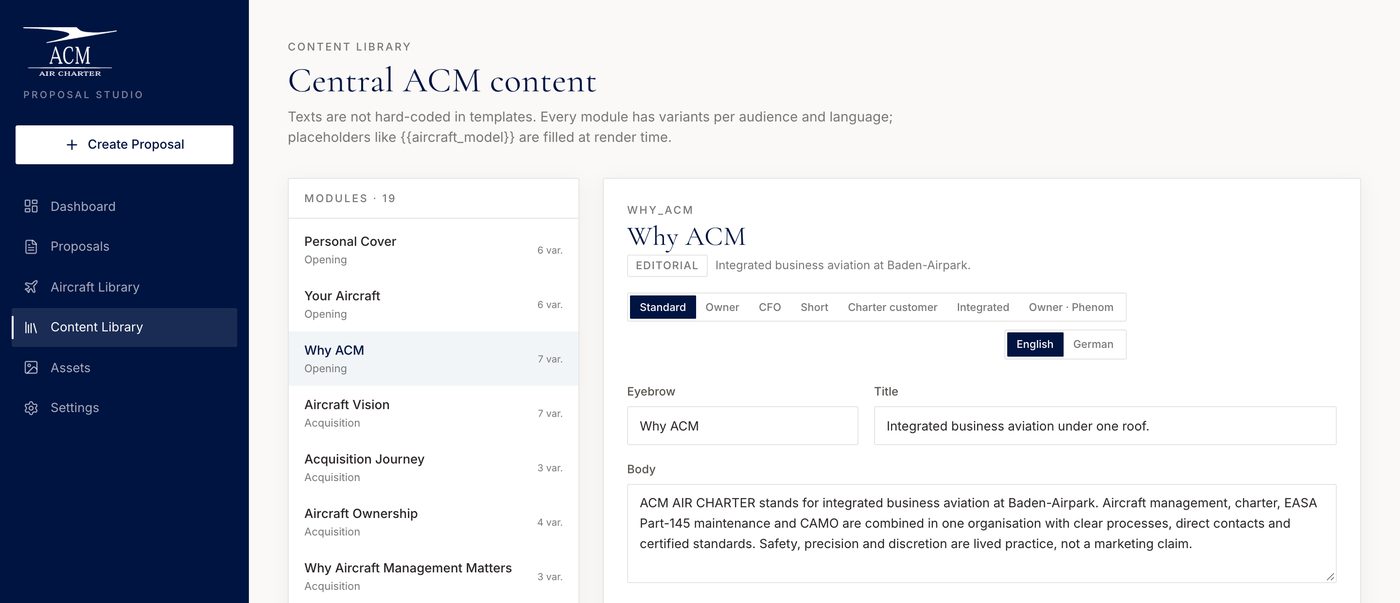Open Why Aircraft Management Matters module
The width and height of the screenshot is (1400, 603).
click(433, 577)
